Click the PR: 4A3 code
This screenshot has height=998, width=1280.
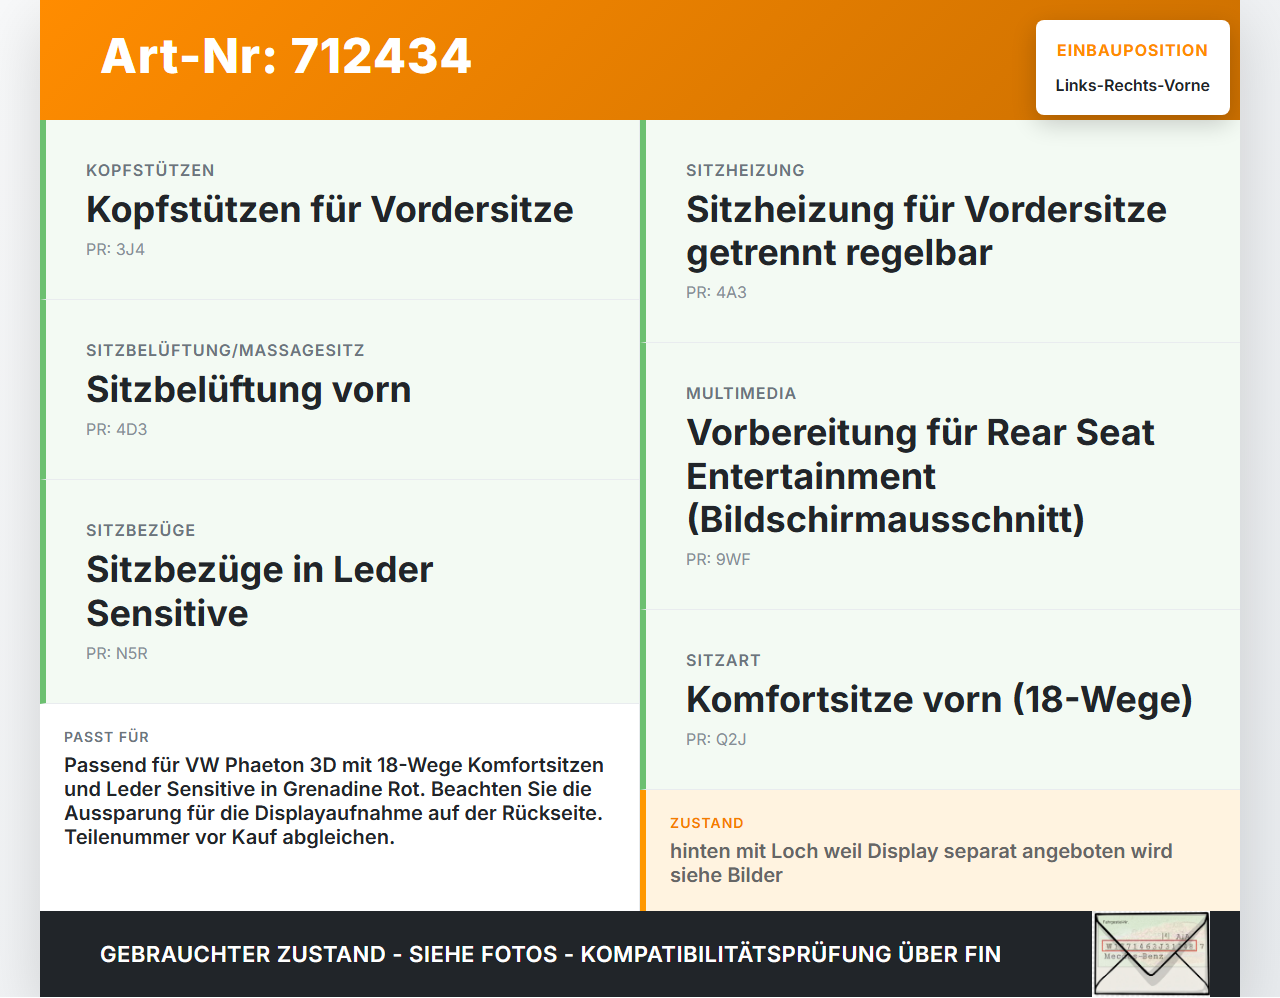tap(716, 292)
